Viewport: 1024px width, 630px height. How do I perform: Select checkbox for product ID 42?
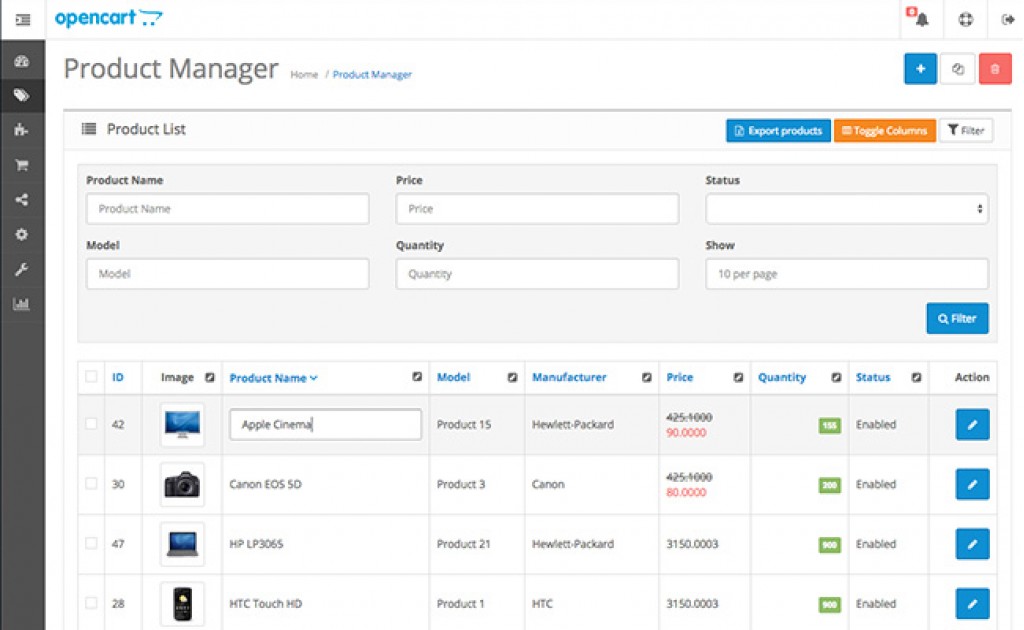pyautogui.click(x=91, y=424)
